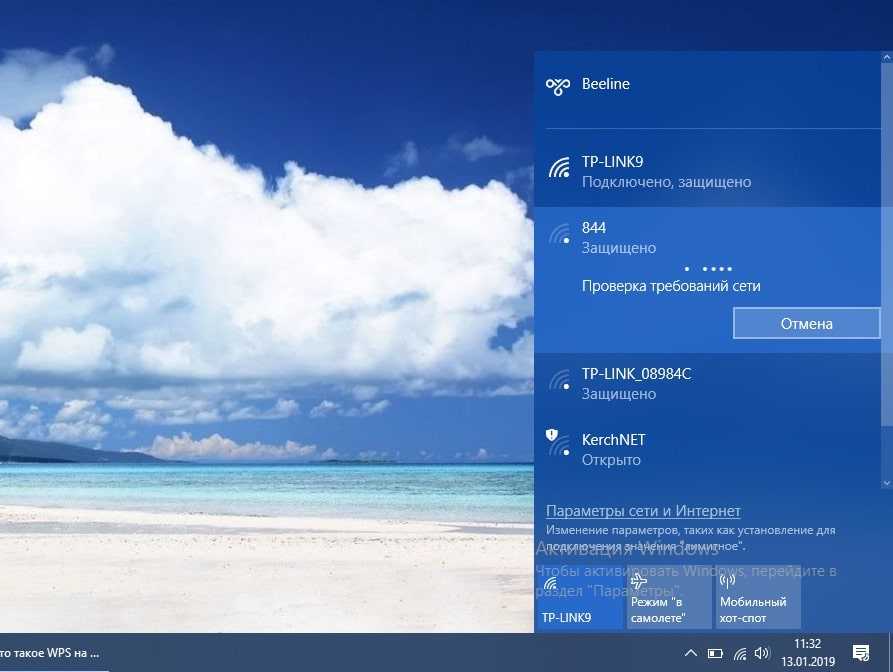Select the Beeline network entry
893x672 pixels.
coord(710,85)
